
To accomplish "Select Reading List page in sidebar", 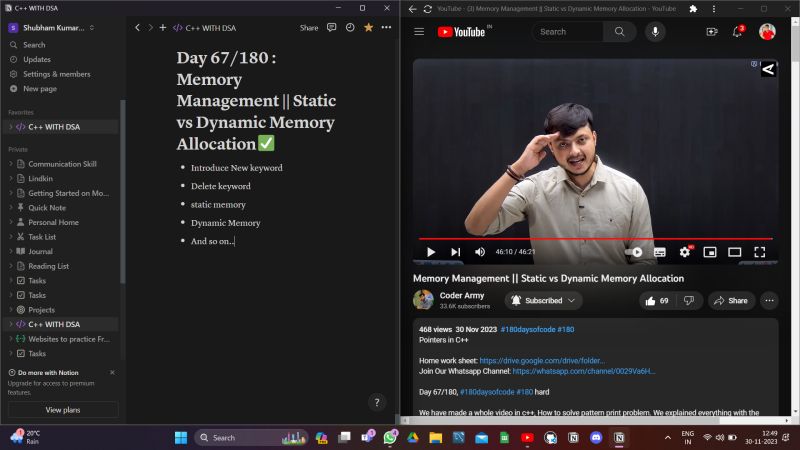I will coord(48,266).
